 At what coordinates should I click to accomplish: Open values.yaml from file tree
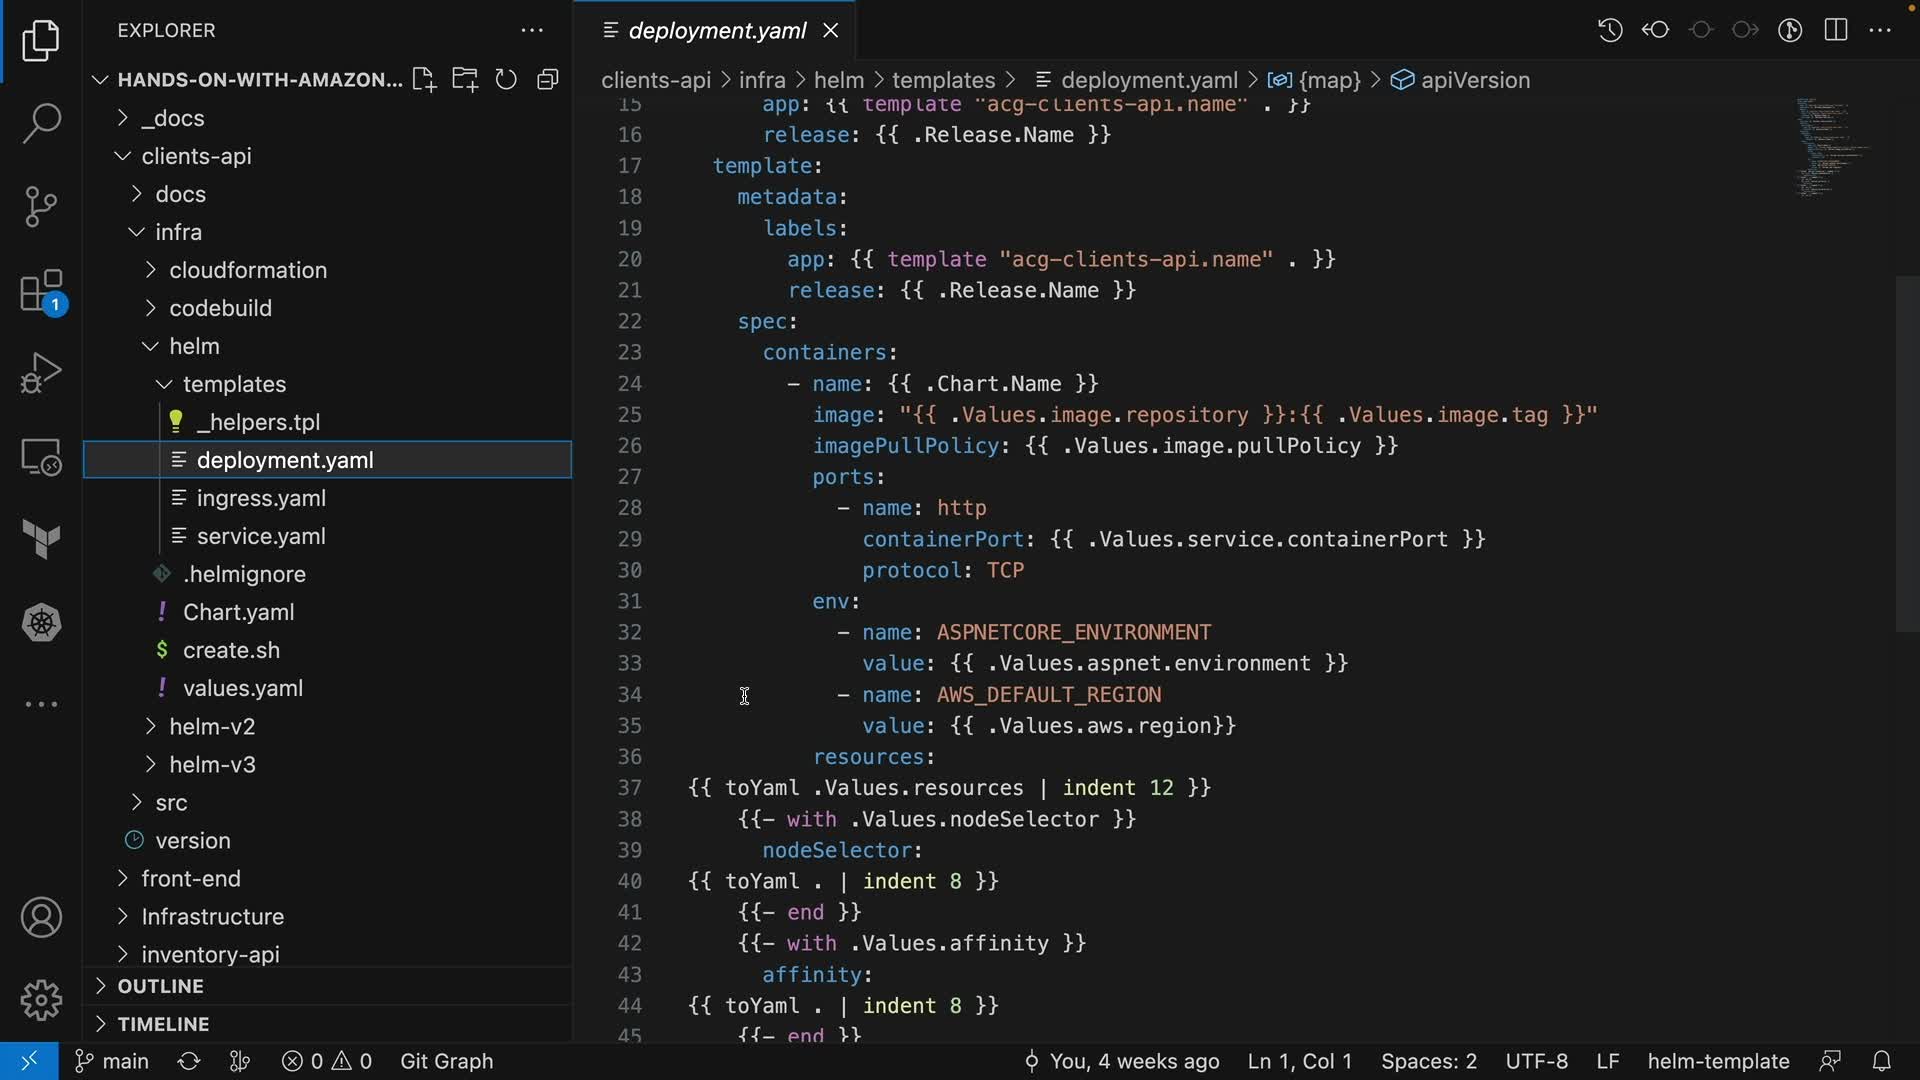pyautogui.click(x=242, y=688)
